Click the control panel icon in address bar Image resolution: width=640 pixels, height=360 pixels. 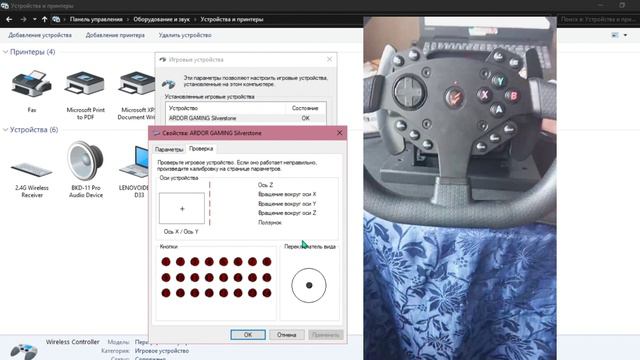tap(56, 19)
